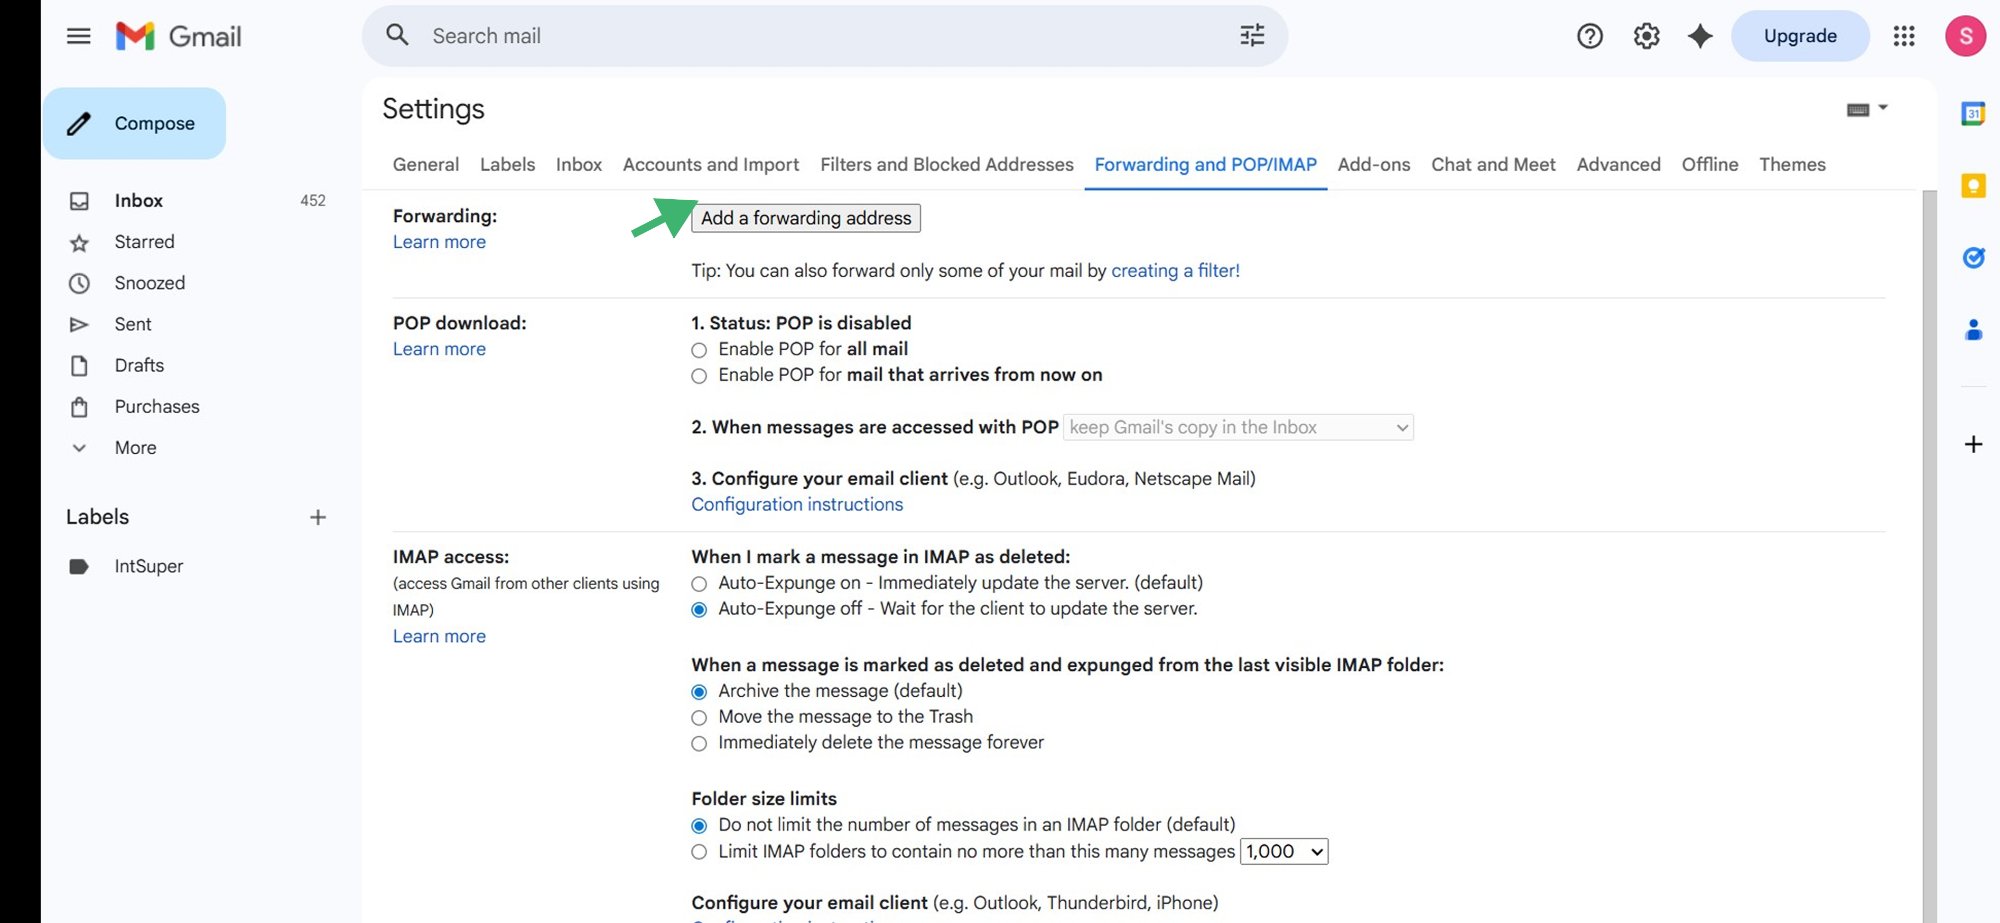
Task: Click Add a forwarding address
Action: click(x=805, y=217)
